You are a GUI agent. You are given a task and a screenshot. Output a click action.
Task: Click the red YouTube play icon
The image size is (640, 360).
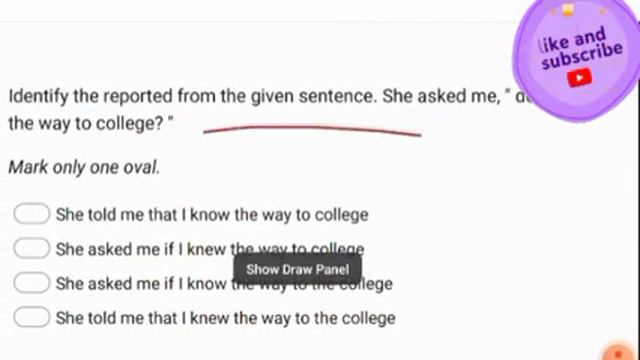point(579,78)
